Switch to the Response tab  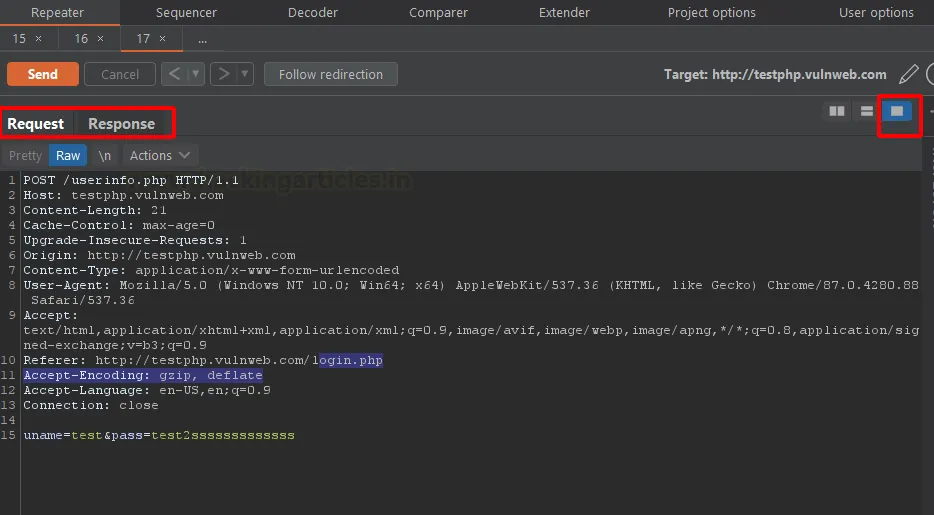[x=121, y=124]
